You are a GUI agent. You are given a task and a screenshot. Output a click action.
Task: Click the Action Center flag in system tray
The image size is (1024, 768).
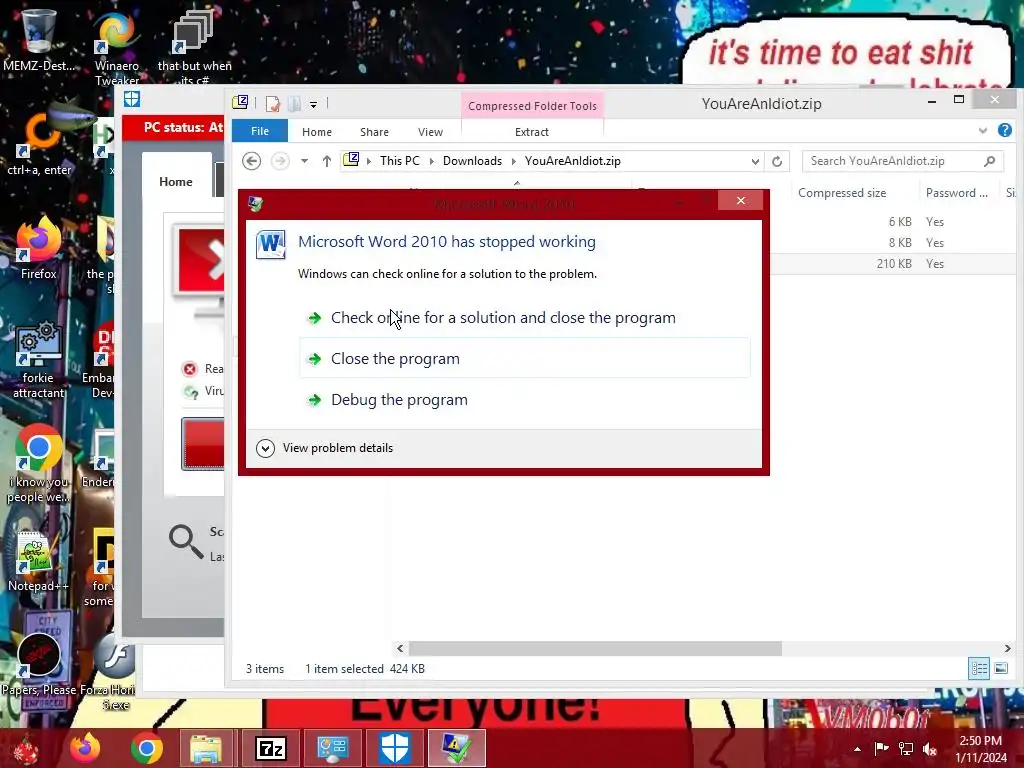[882, 748]
